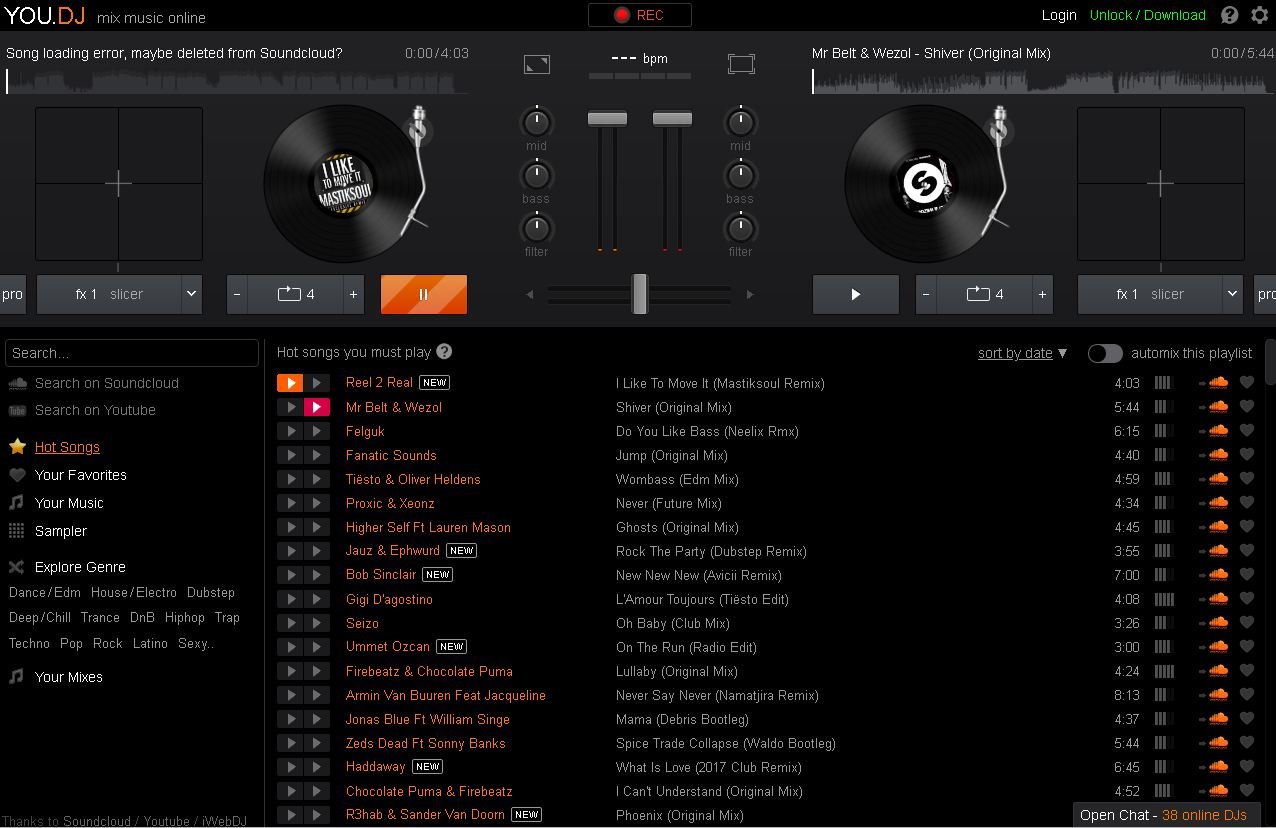1276x828 pixels.
Task: Open the help question mark icon in header
Action: tap(1230, 15)
